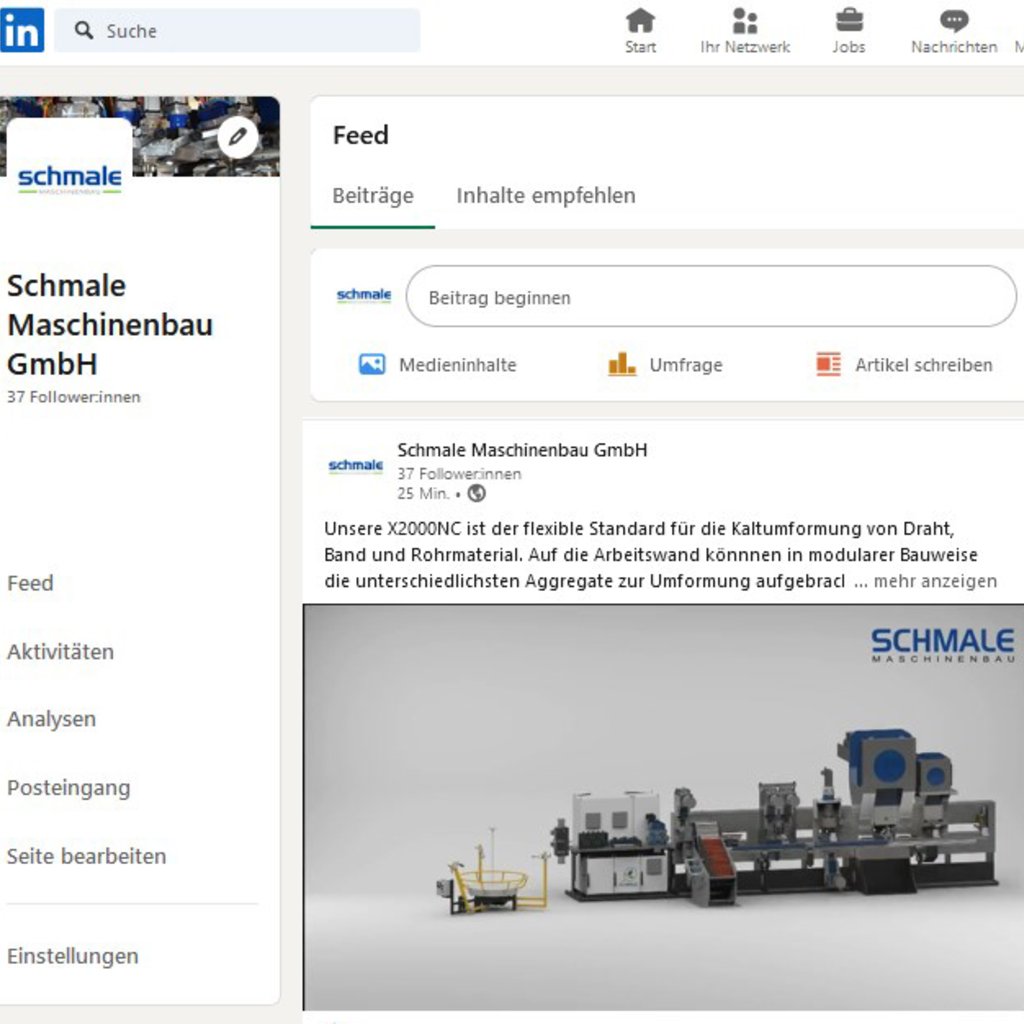
Task: Click the schmale logo beside Beitrag beginnen
Action: point(364,295)
